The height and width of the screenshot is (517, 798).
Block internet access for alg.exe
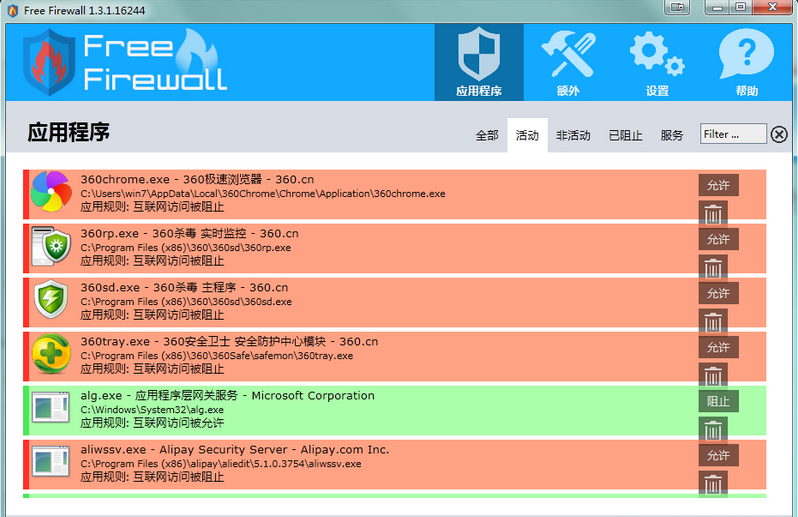tap(718, 401)
